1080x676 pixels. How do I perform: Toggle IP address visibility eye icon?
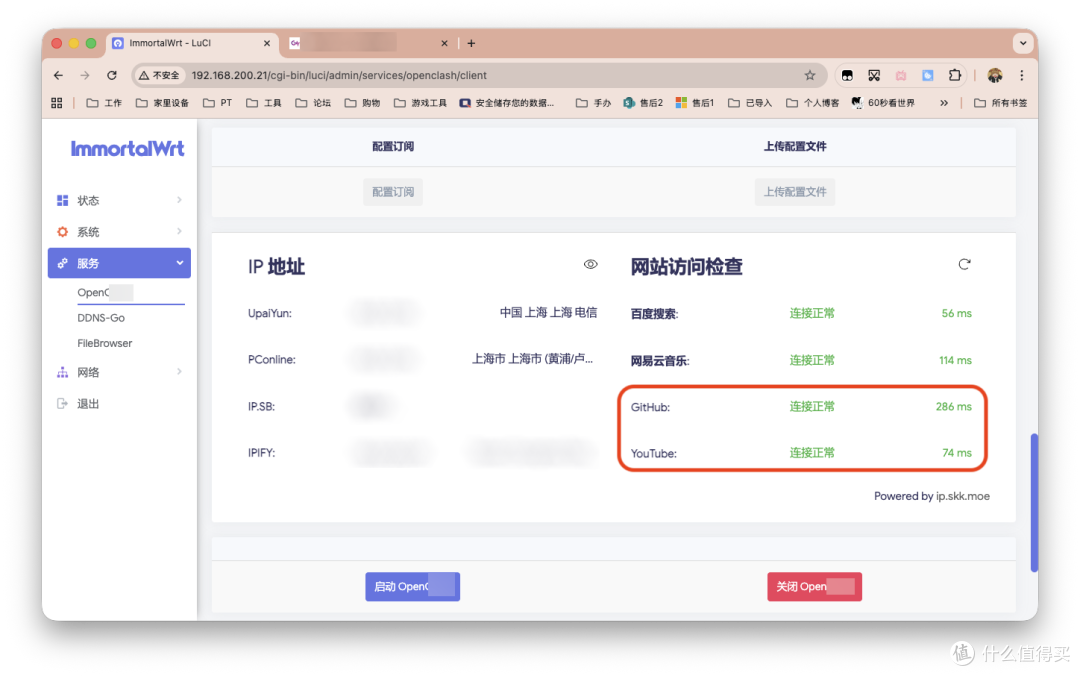[x=590, y=265]
